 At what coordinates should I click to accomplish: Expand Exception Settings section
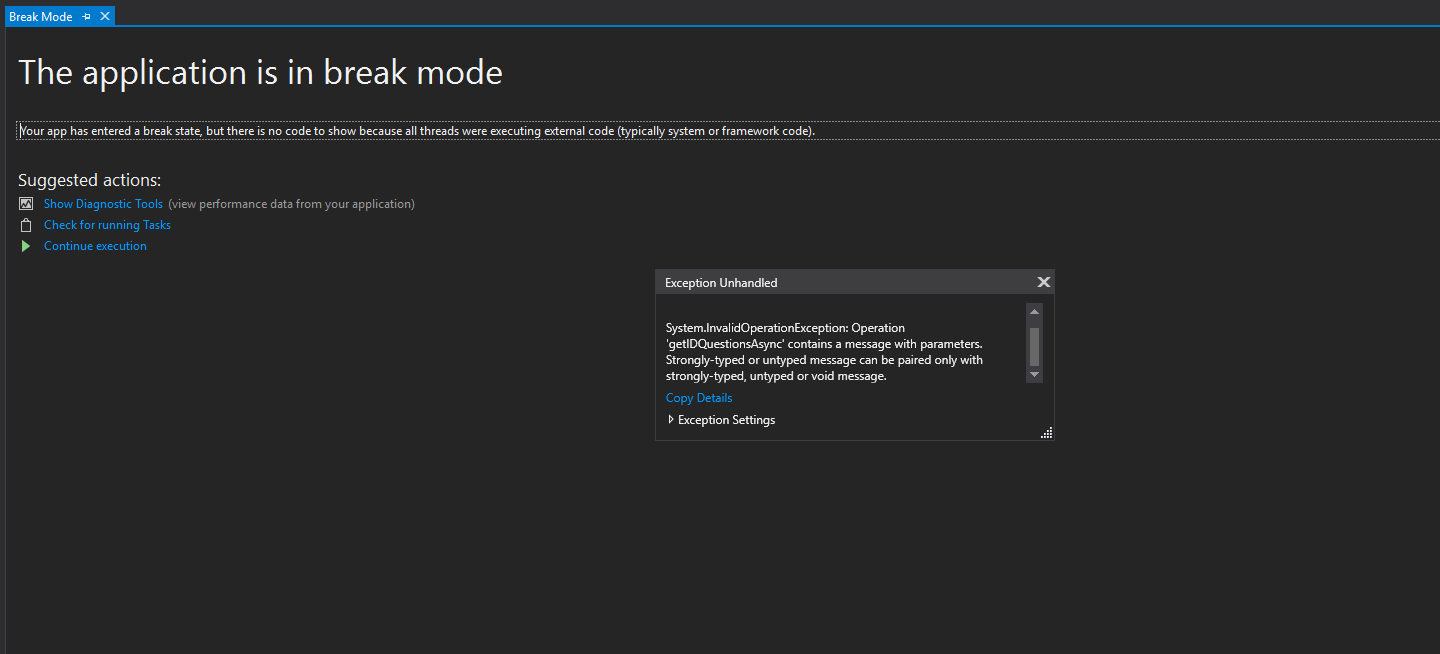[720, 420]
